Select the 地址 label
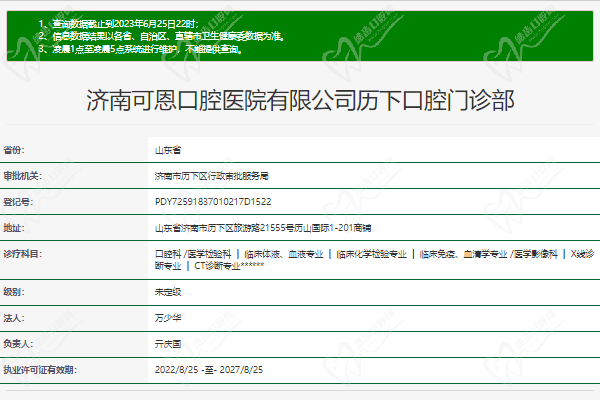Screen dimensions: 600x400 (14, 228)
